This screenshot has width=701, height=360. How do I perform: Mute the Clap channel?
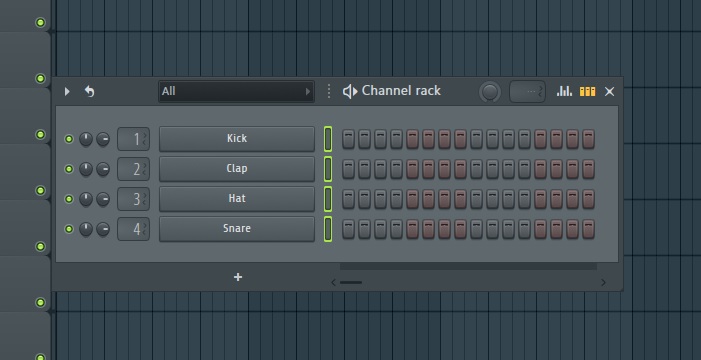pos(69,169)
